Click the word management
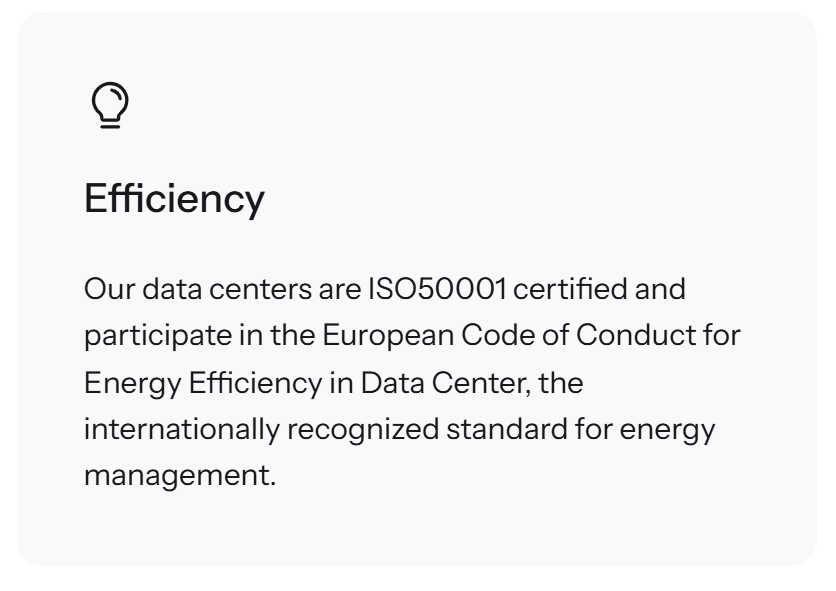This screenshot has height=591, width=836. [x=179, y=475]
